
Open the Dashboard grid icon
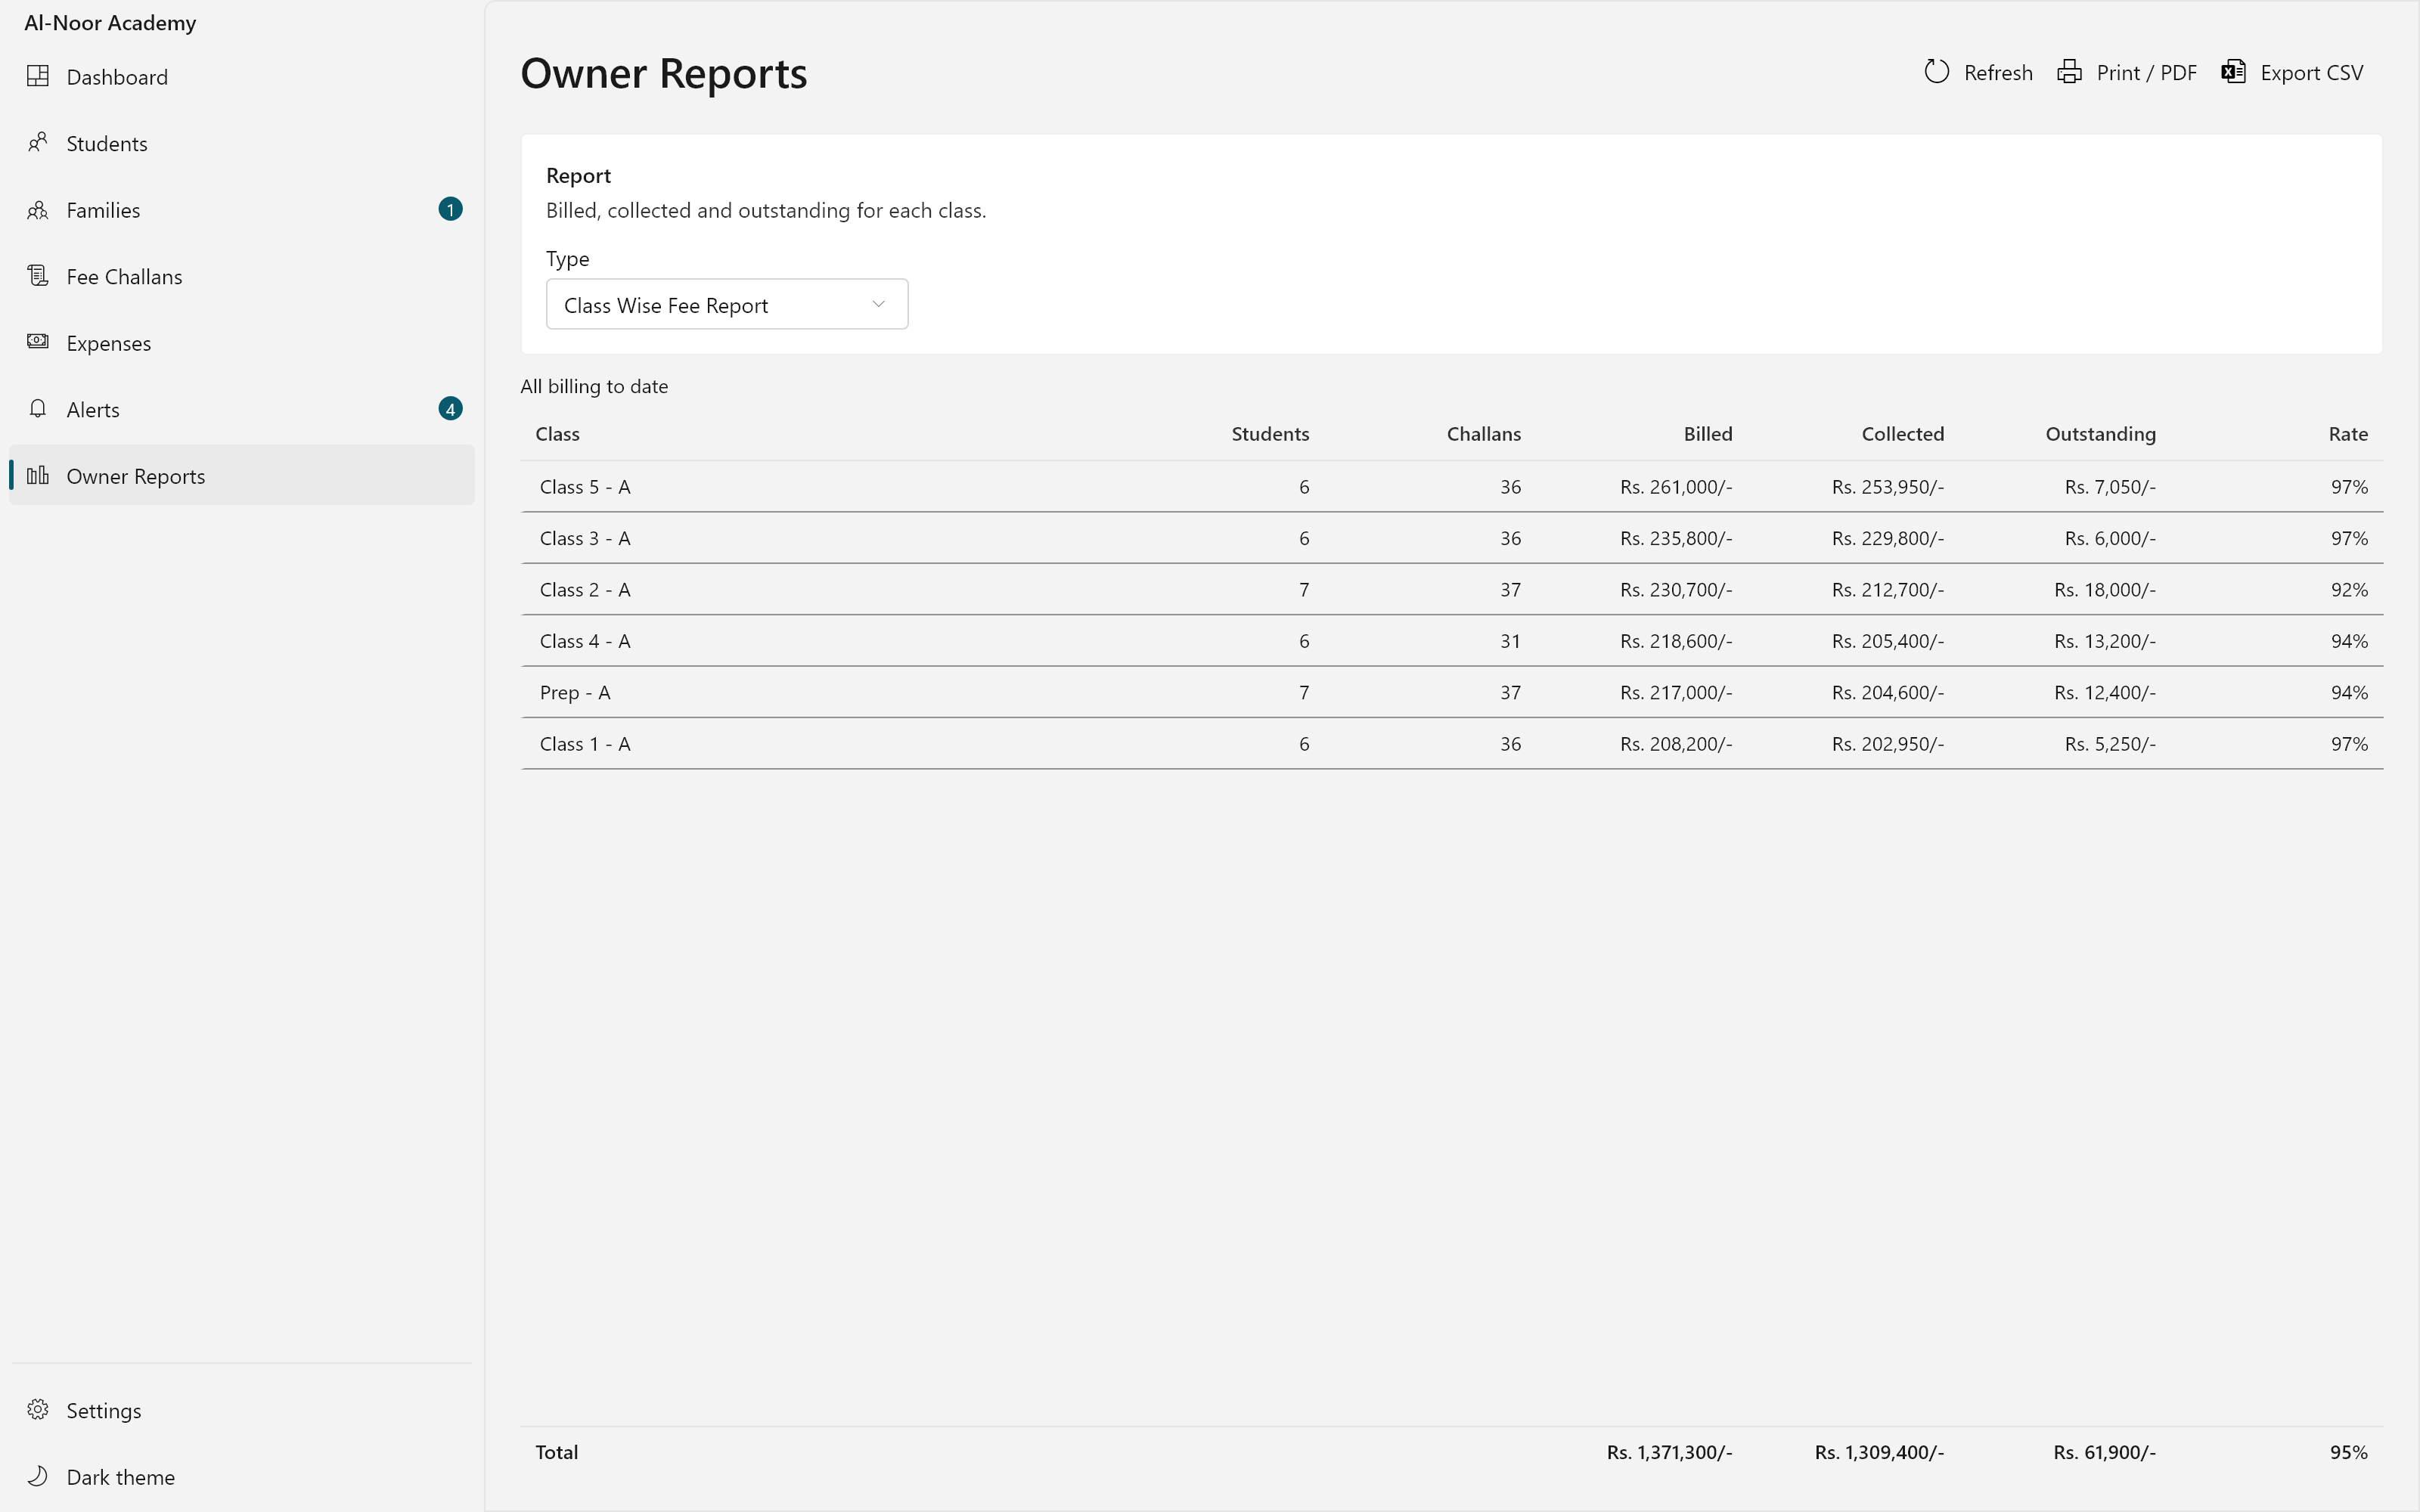38,76
